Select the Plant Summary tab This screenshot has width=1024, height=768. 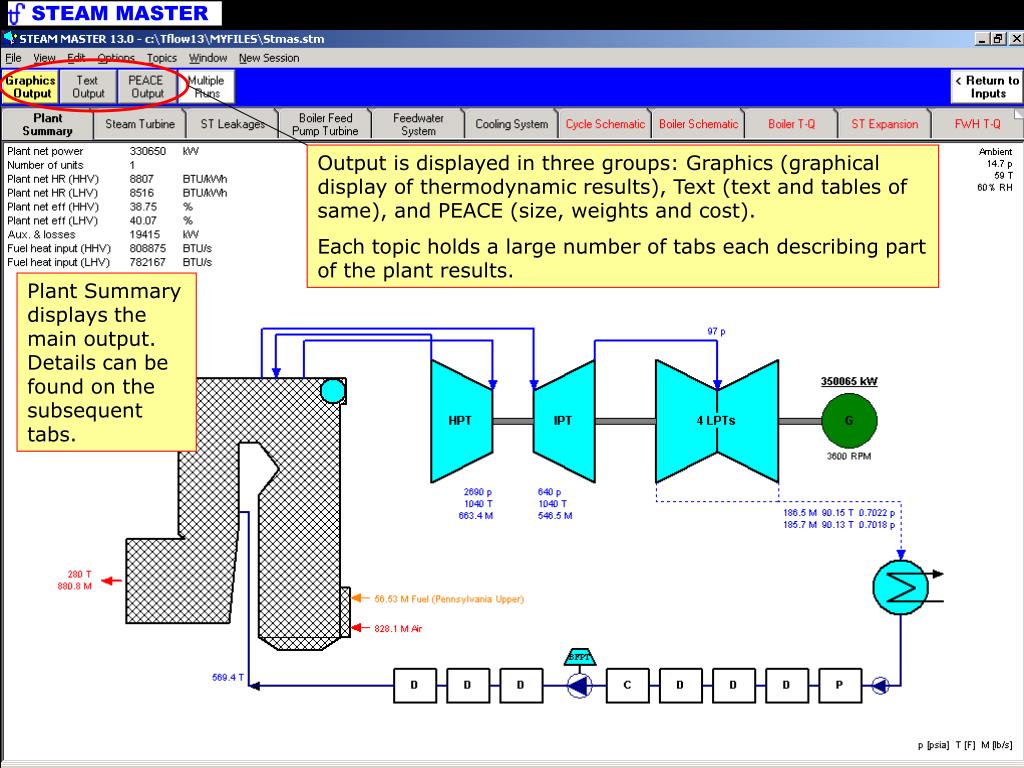pyautogui.click(x=48, y=123)
